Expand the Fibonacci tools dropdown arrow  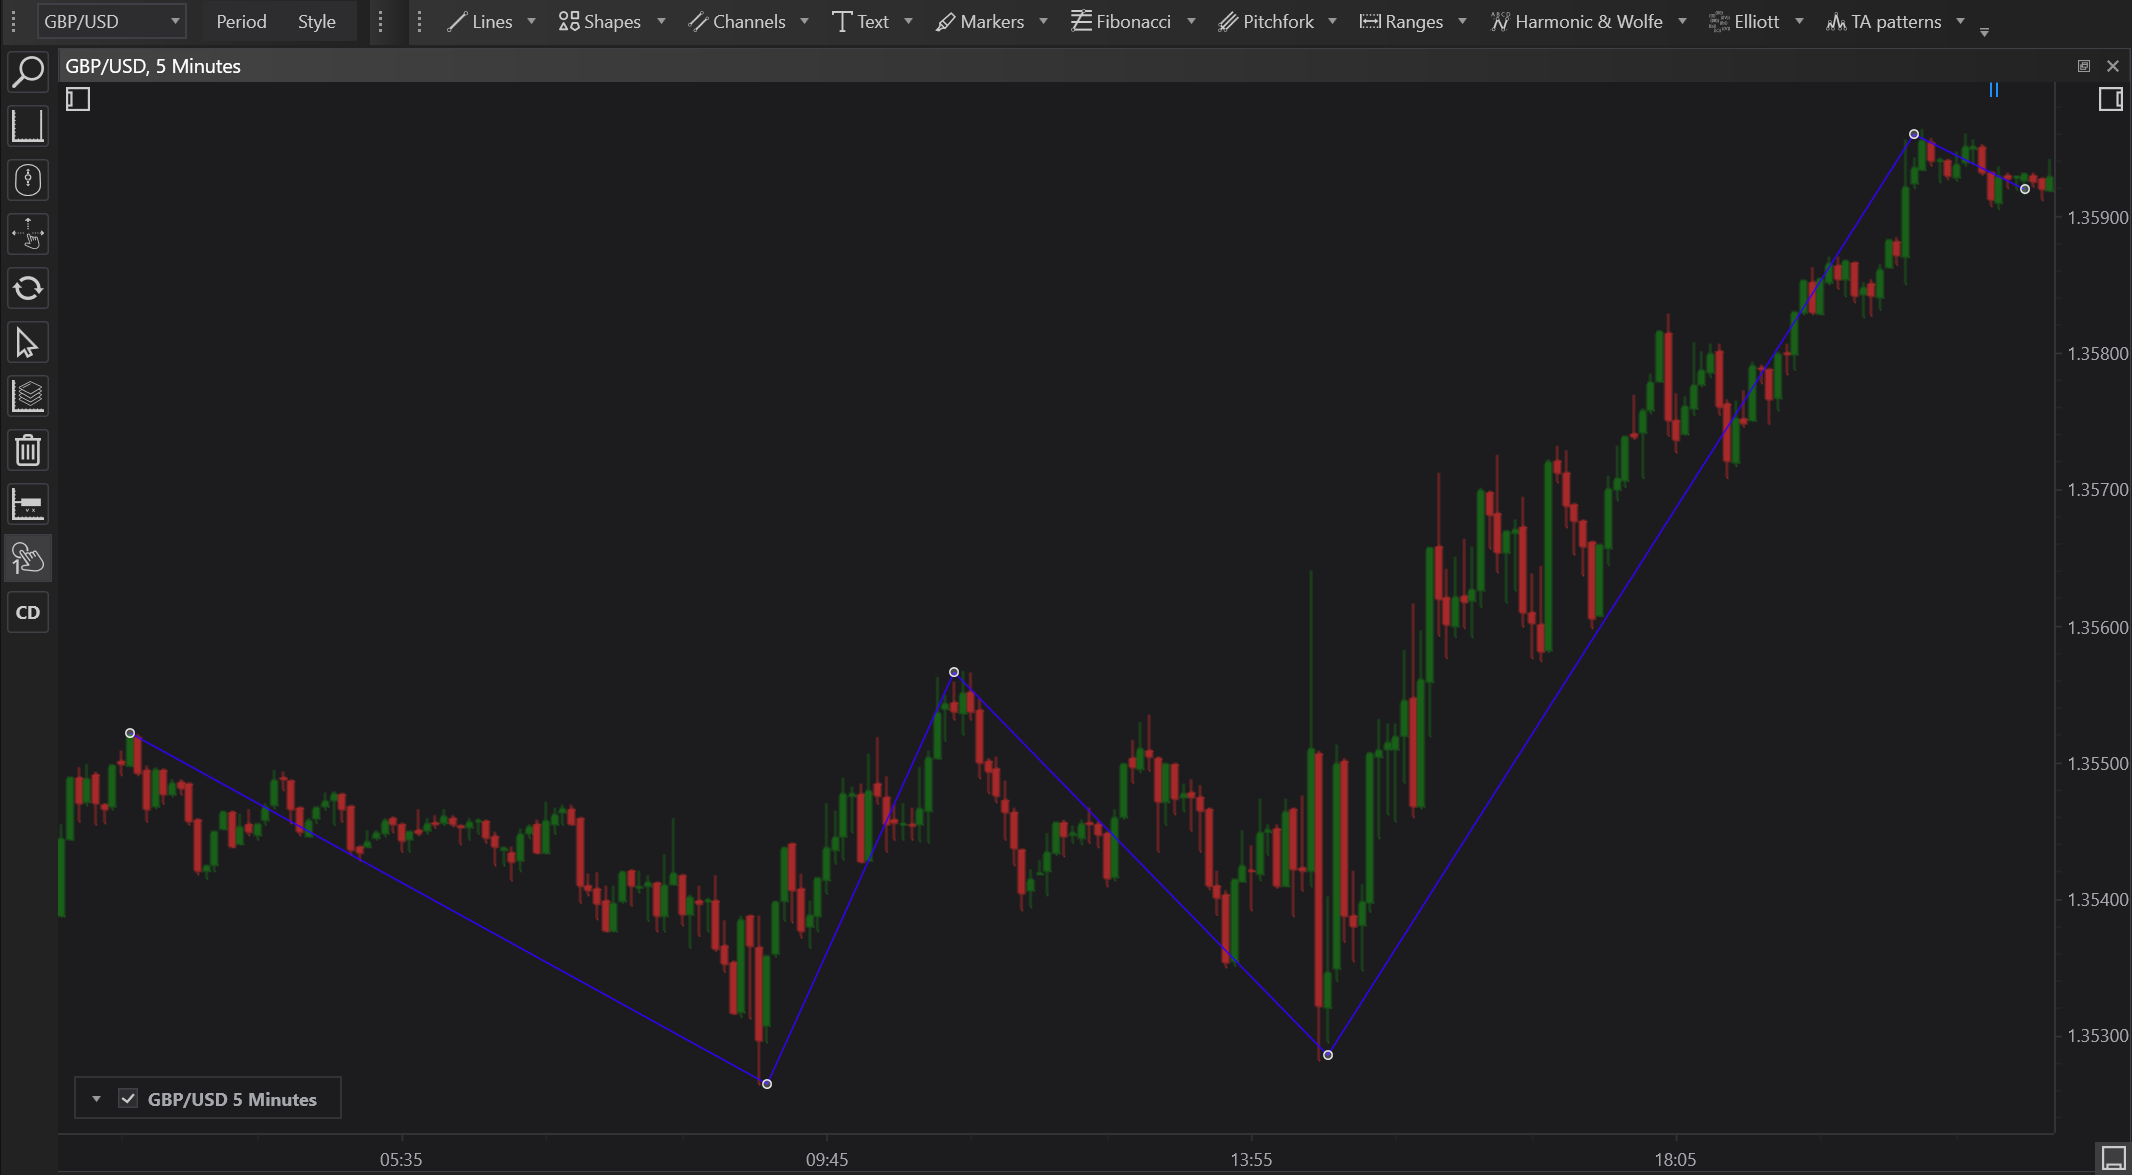[x=1191, y=21]
